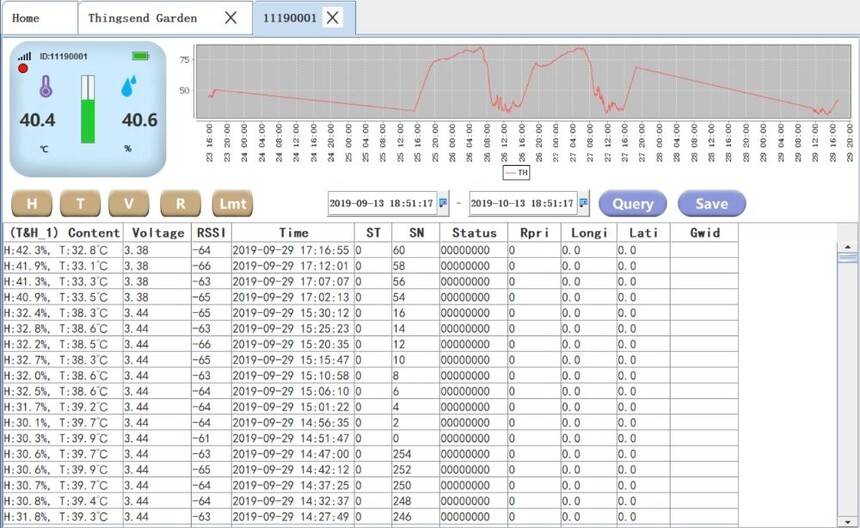Click the signal strength bars icon
This screenshot has width=860, height=528.
coord(24,56)
